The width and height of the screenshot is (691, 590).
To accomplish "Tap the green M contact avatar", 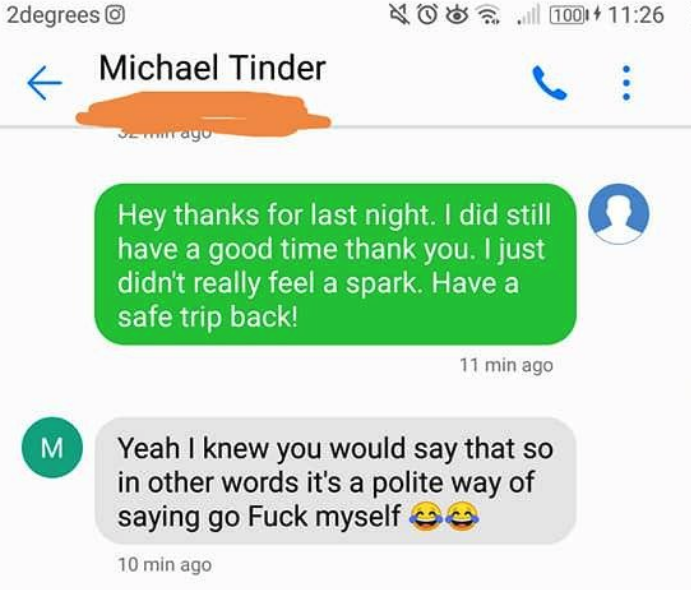I will point(52,447).
